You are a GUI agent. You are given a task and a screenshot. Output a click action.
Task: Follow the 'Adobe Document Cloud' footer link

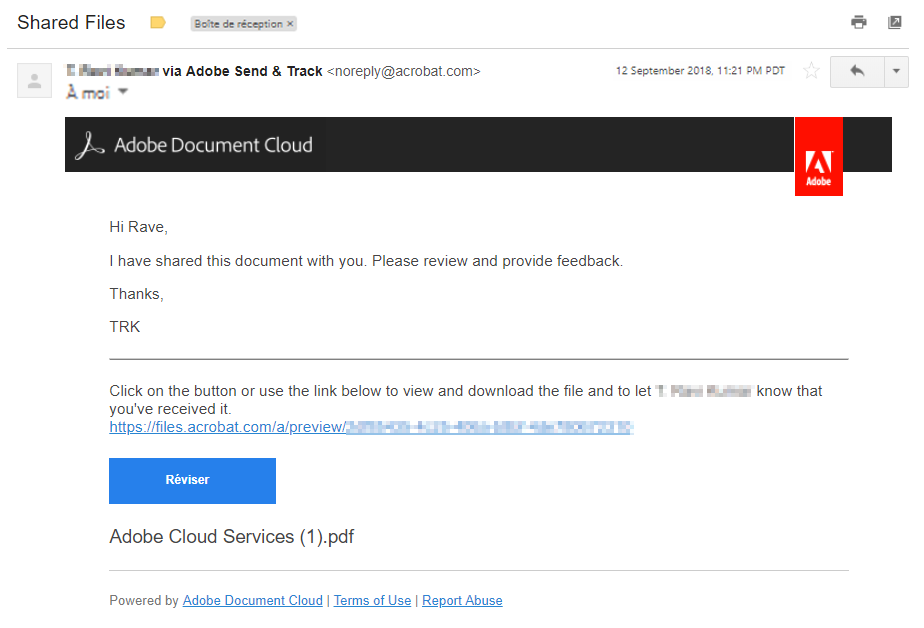pyautogui.click(x=252, y=601)
